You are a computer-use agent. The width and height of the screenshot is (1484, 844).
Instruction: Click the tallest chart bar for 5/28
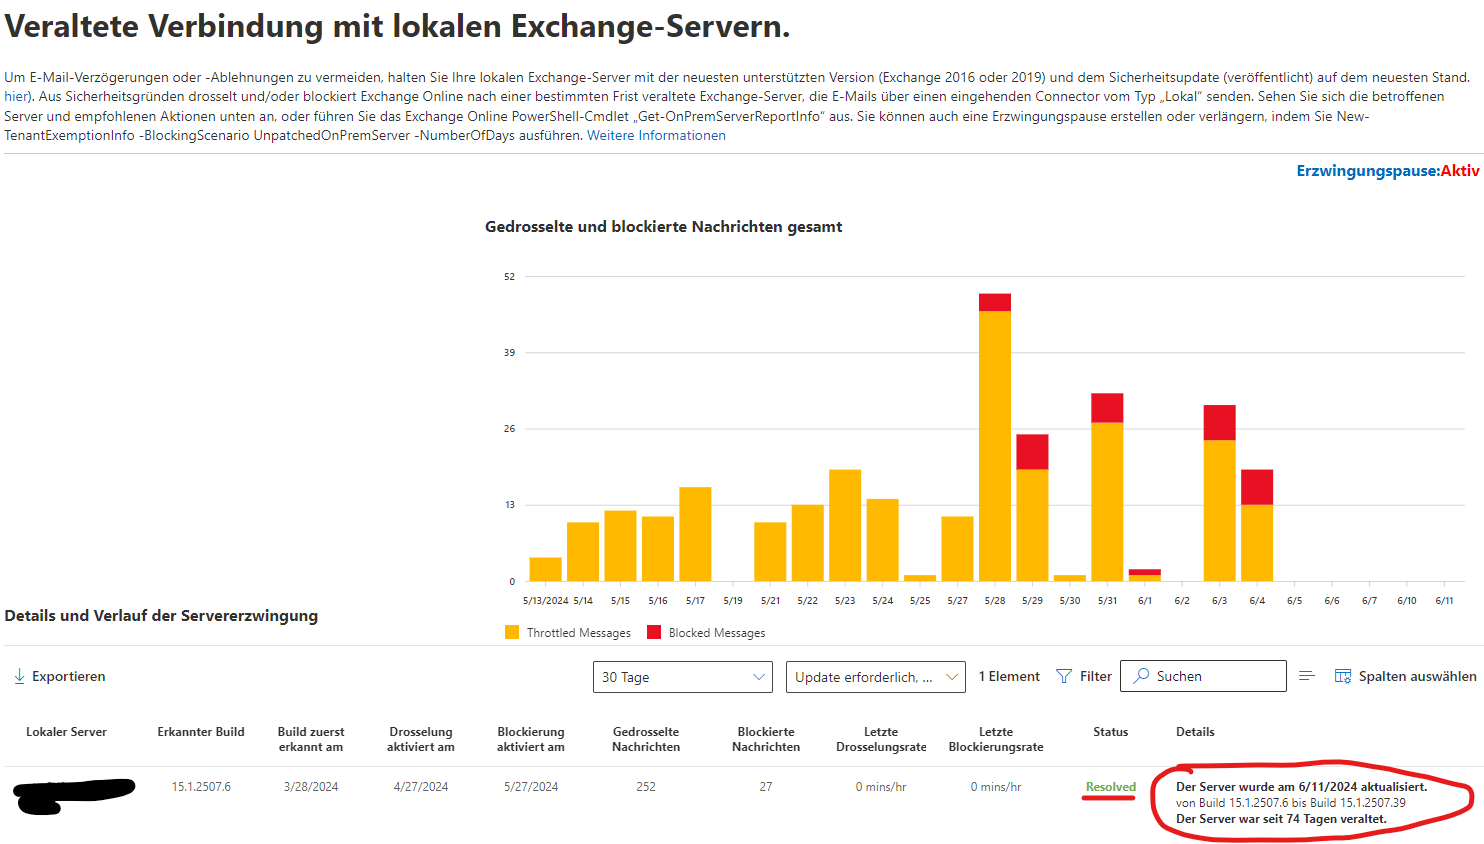[995, 437]
